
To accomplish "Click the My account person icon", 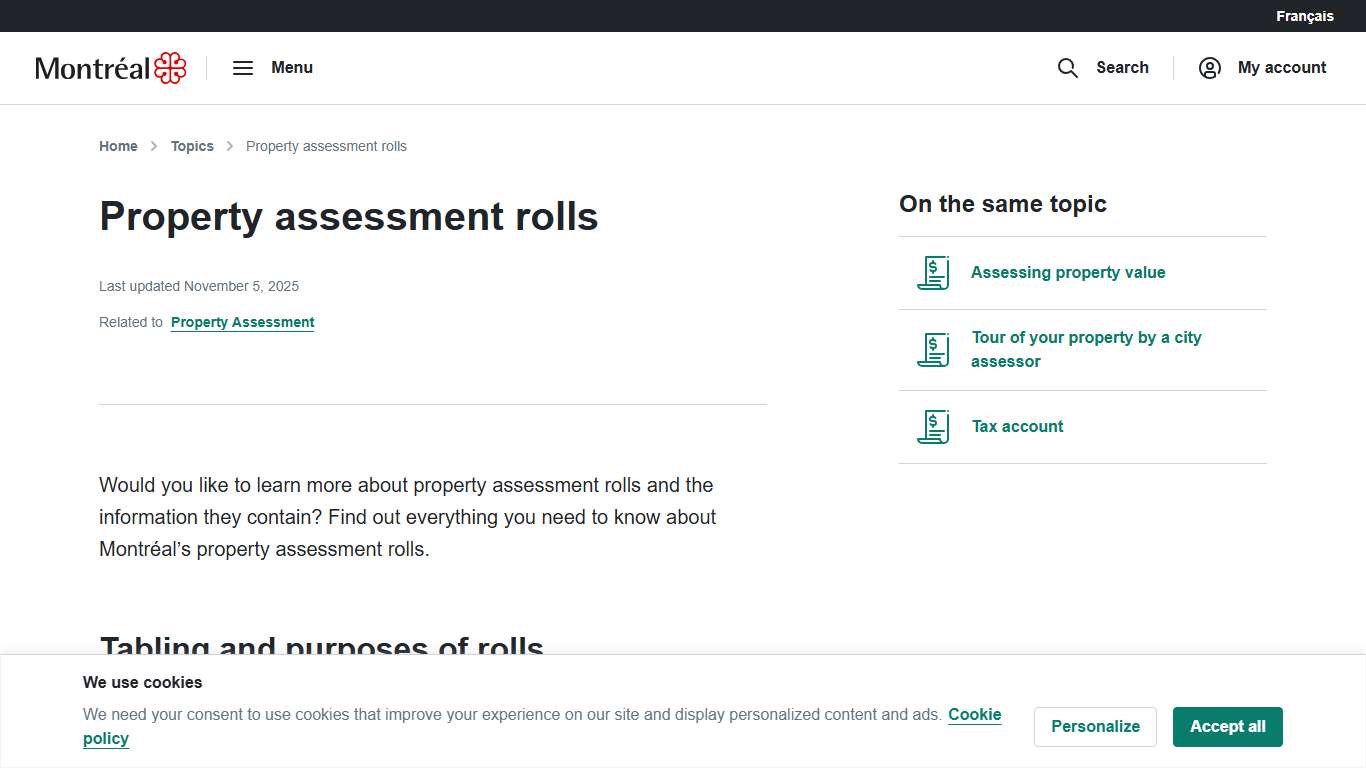I will click(x=1209, y=67).
